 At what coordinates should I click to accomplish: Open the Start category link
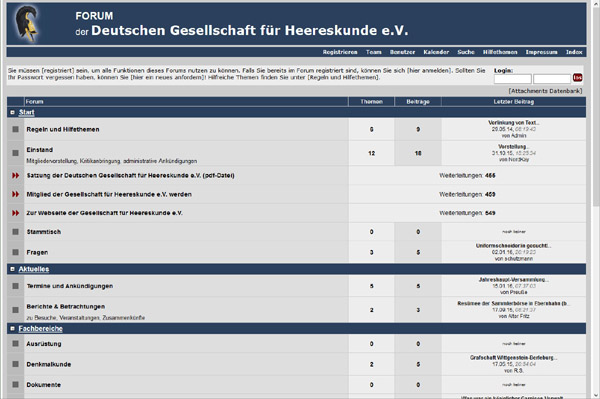26,112
